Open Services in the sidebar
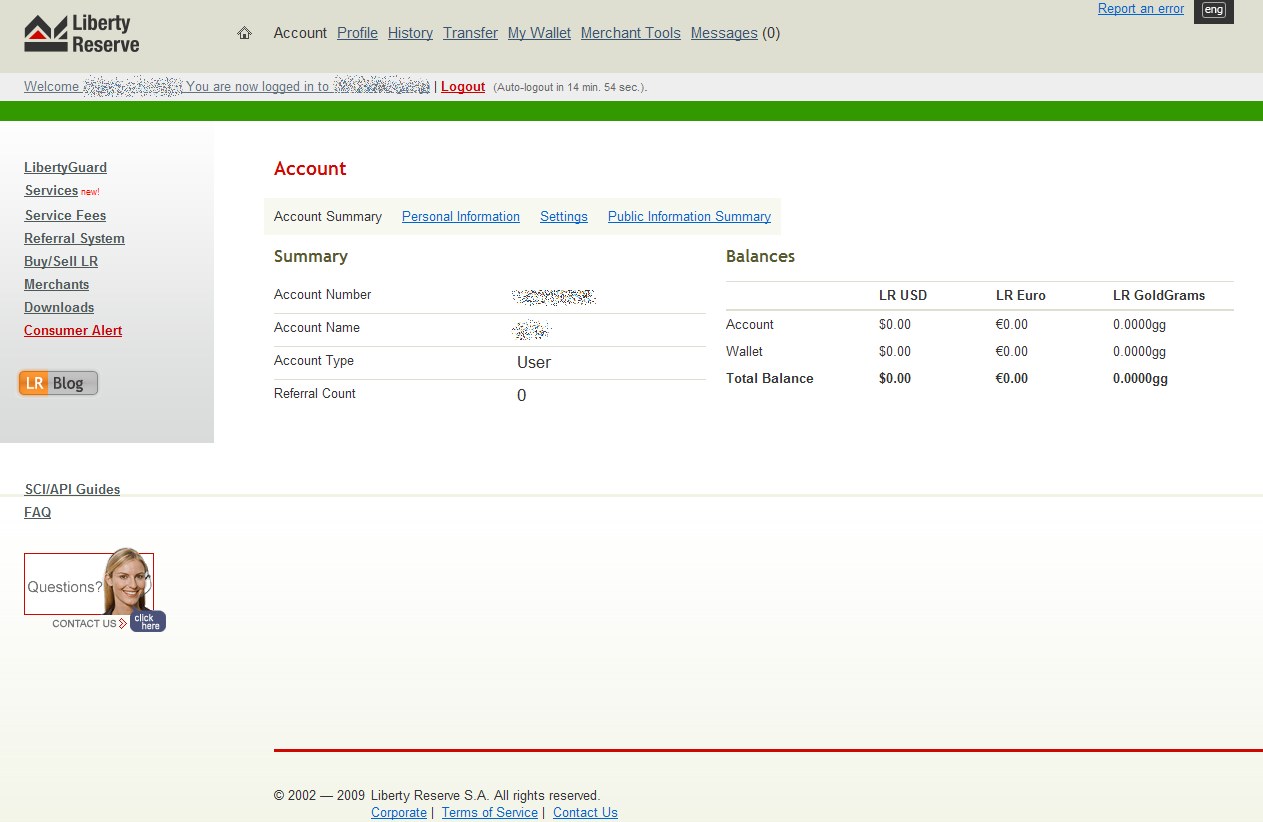 [51, 191]
